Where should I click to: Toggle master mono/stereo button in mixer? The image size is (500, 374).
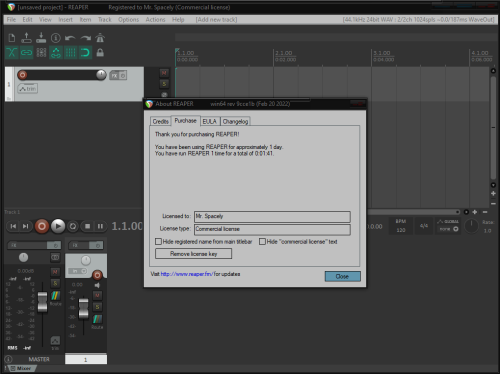pos(55,257)
